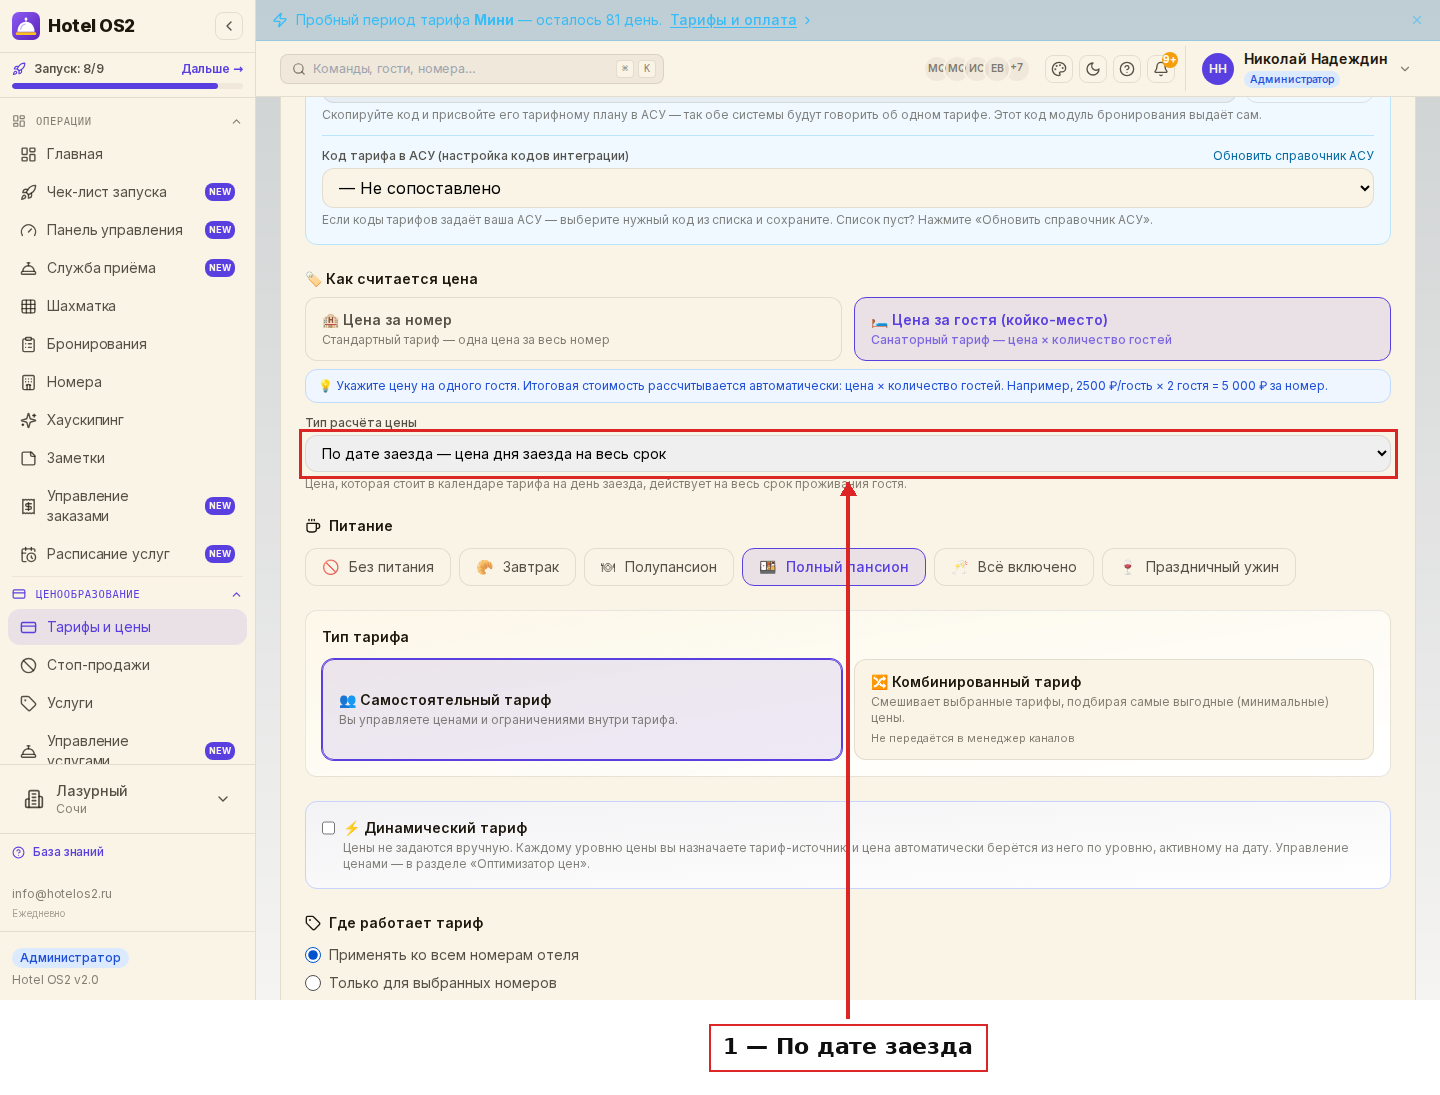Choose the Завтрак meal option
The image size is (1440, 1095).
coord(517,567)
